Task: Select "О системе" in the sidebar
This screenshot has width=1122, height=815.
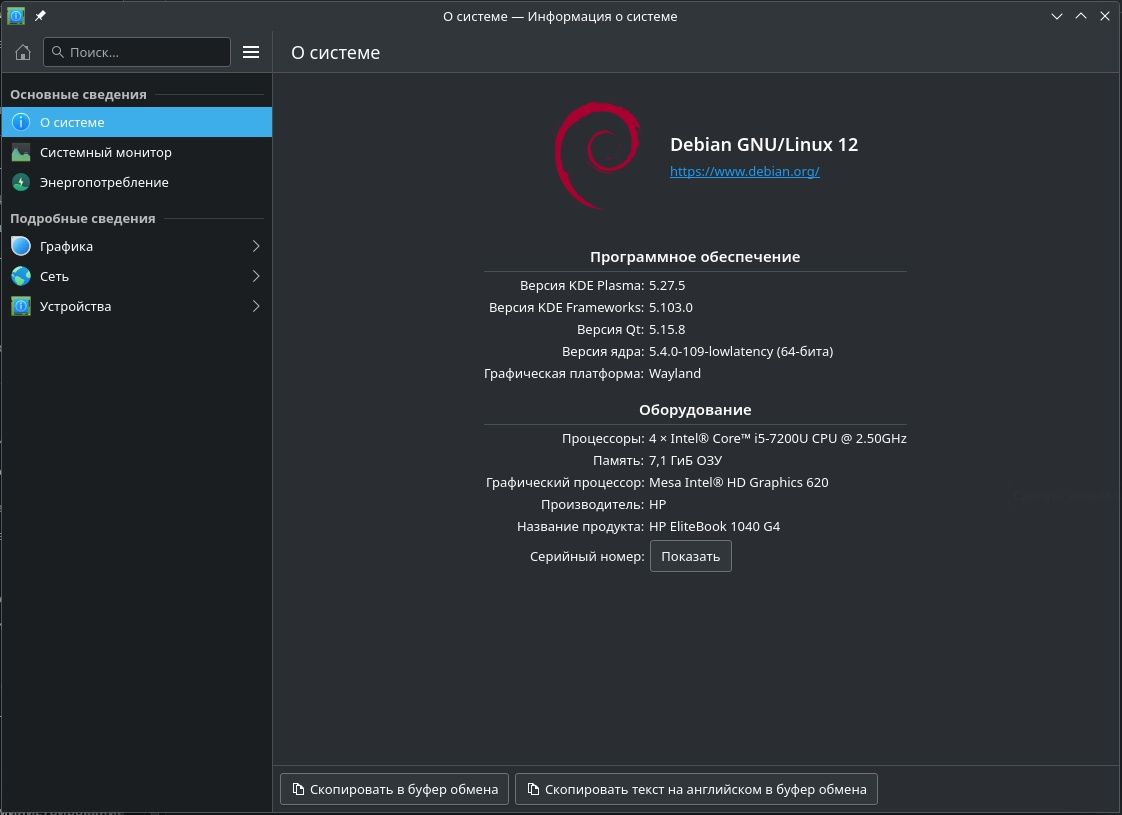Action: [x=137, y=122]
